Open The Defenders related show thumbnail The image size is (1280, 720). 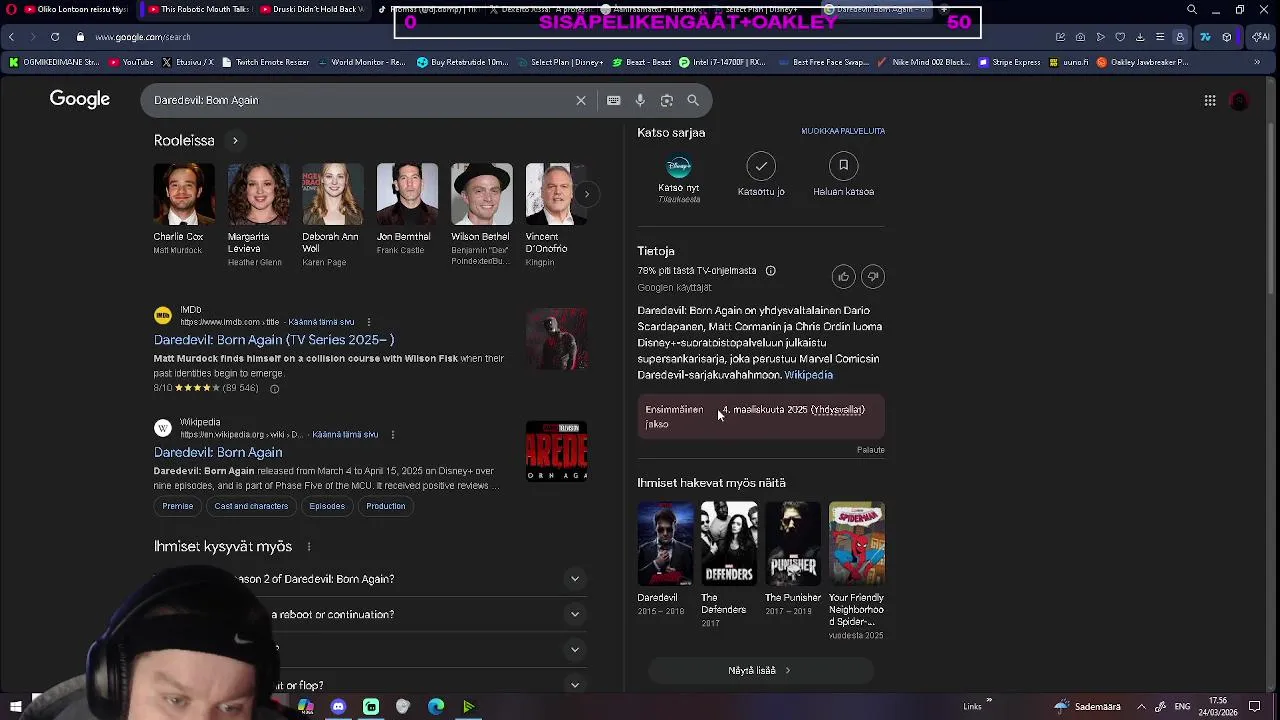[x=729, y=544]
